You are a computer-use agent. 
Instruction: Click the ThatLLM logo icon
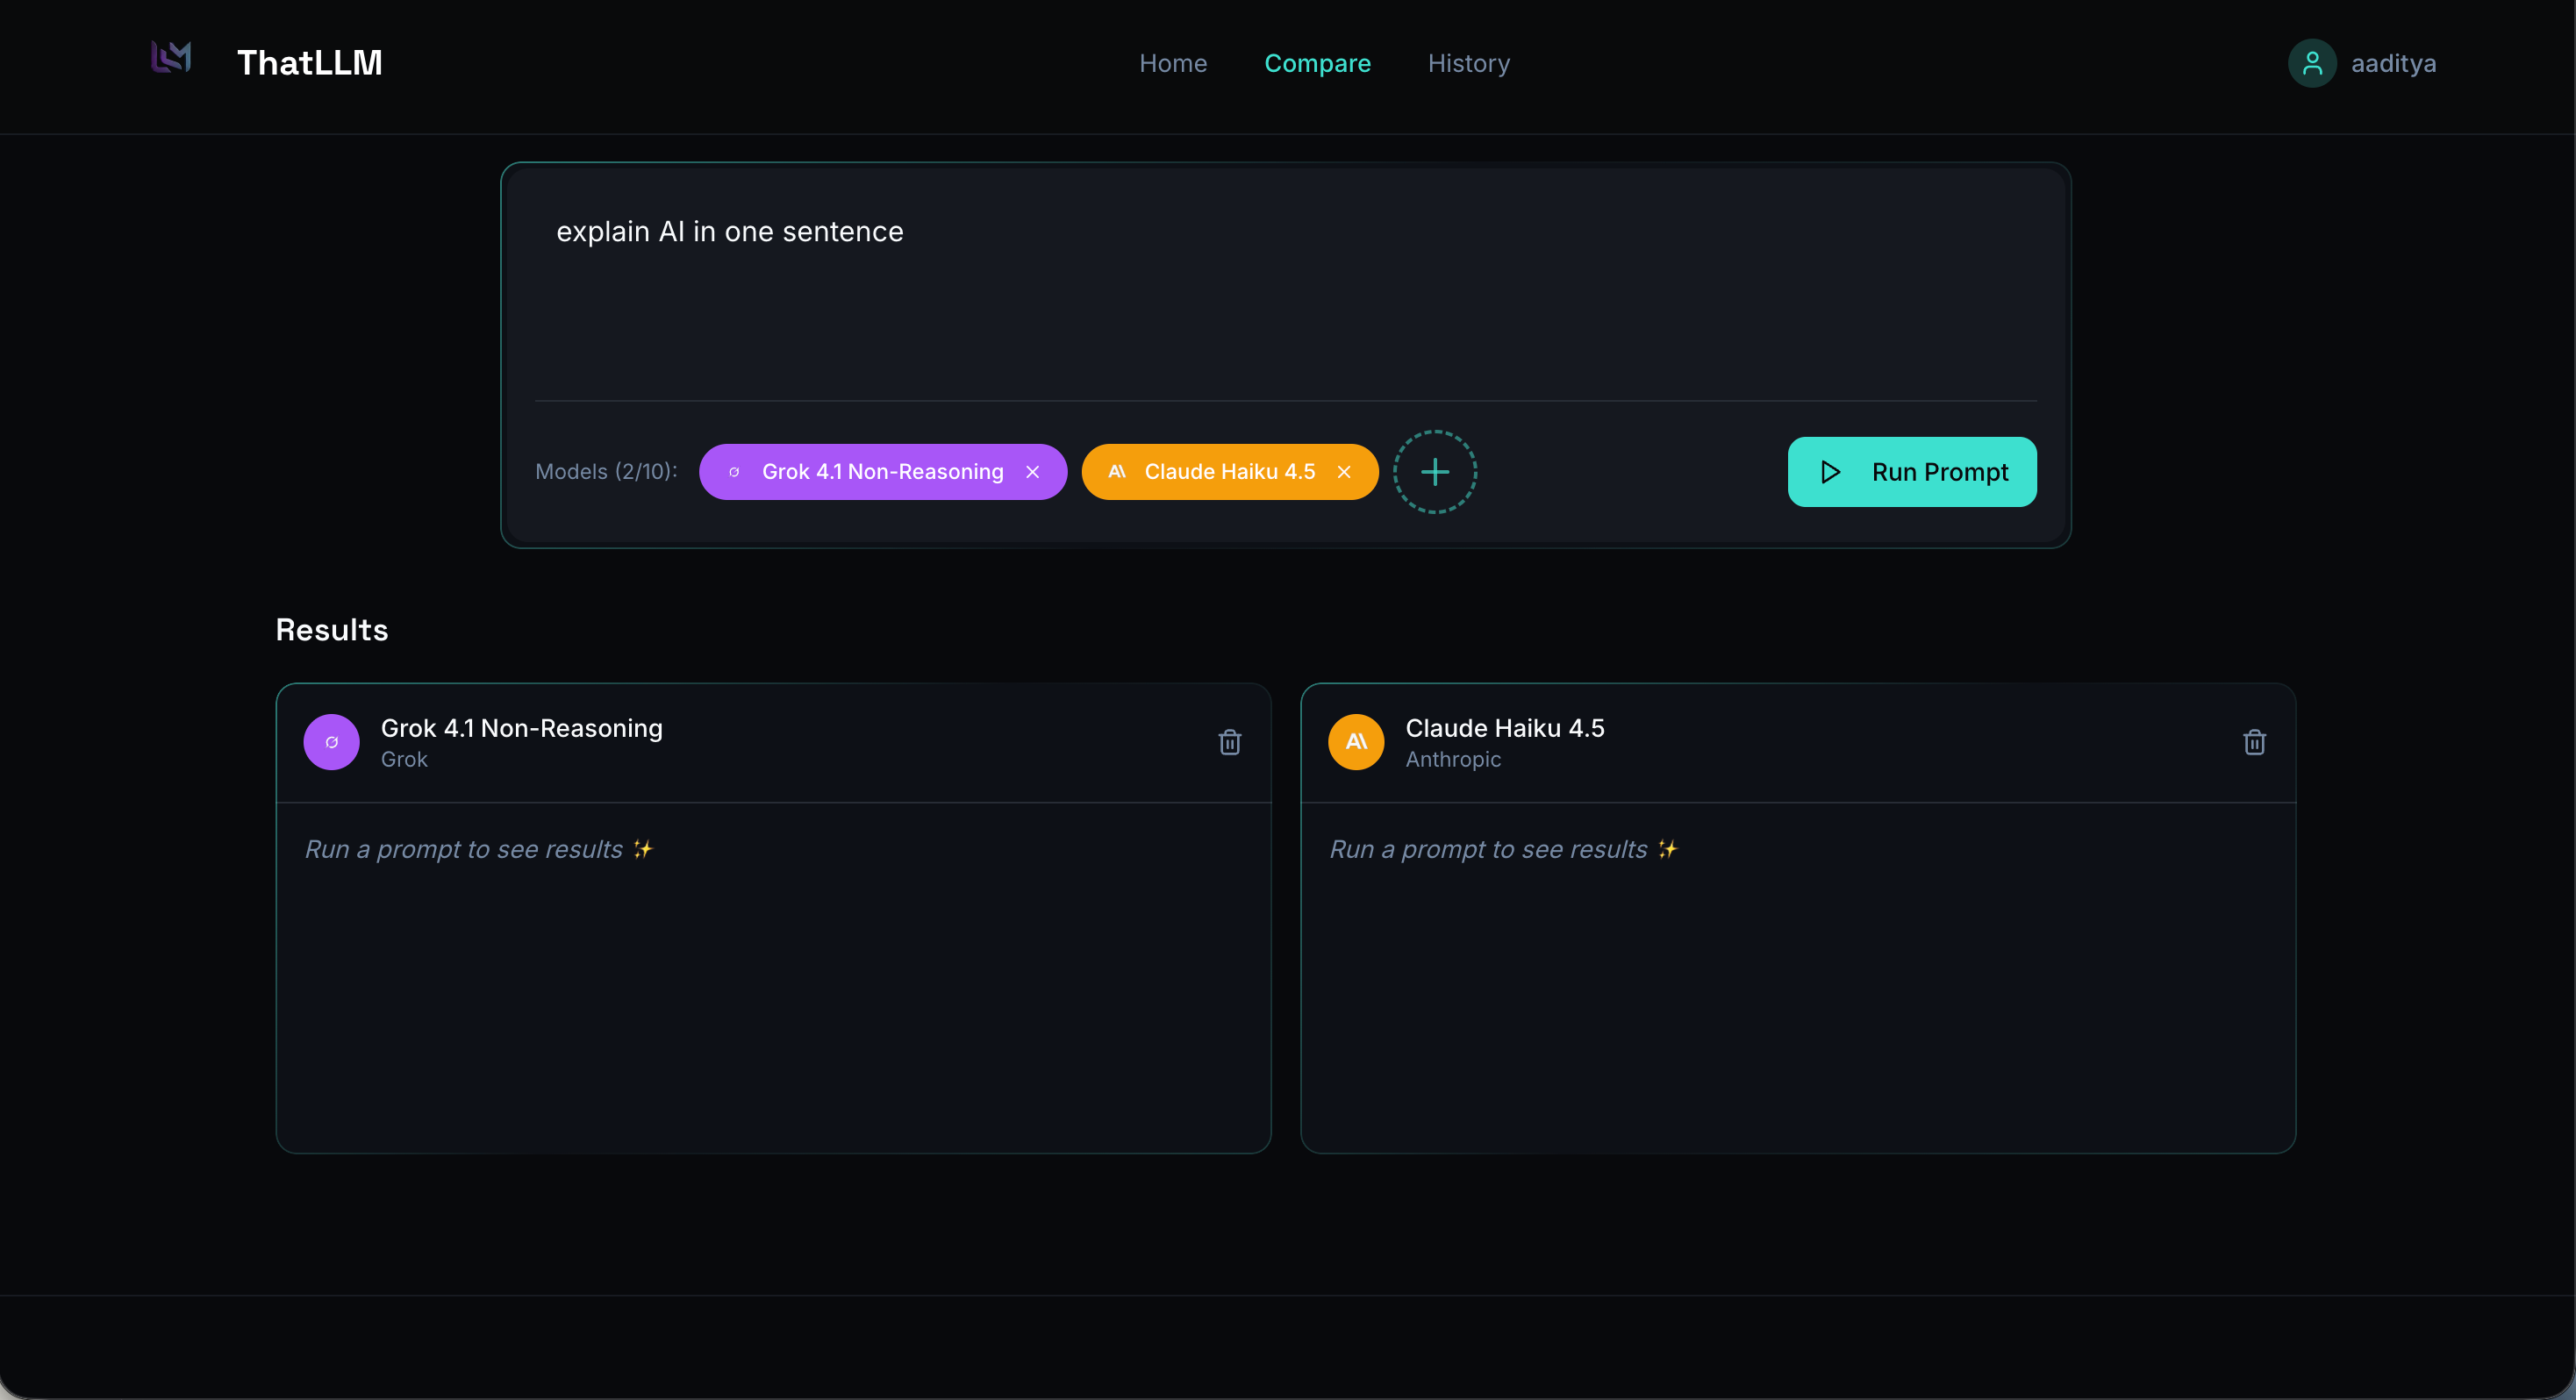[x=171, y=58]
